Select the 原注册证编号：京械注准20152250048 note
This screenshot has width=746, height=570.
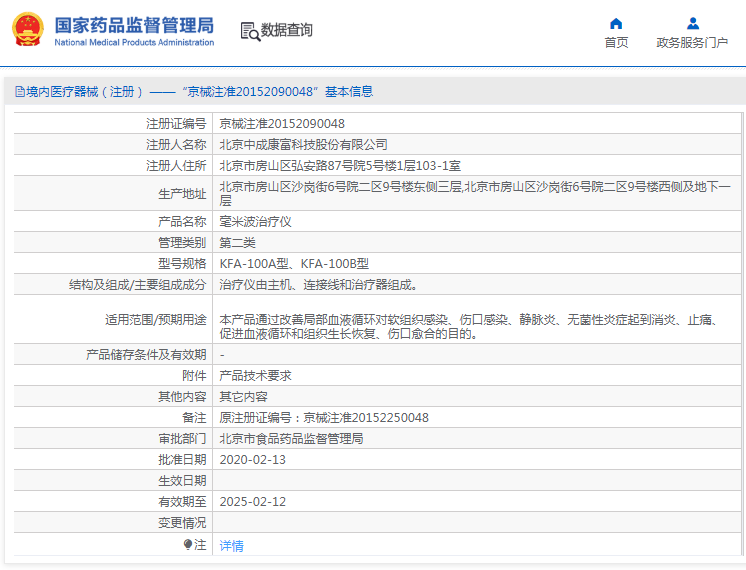click(324, 417)
